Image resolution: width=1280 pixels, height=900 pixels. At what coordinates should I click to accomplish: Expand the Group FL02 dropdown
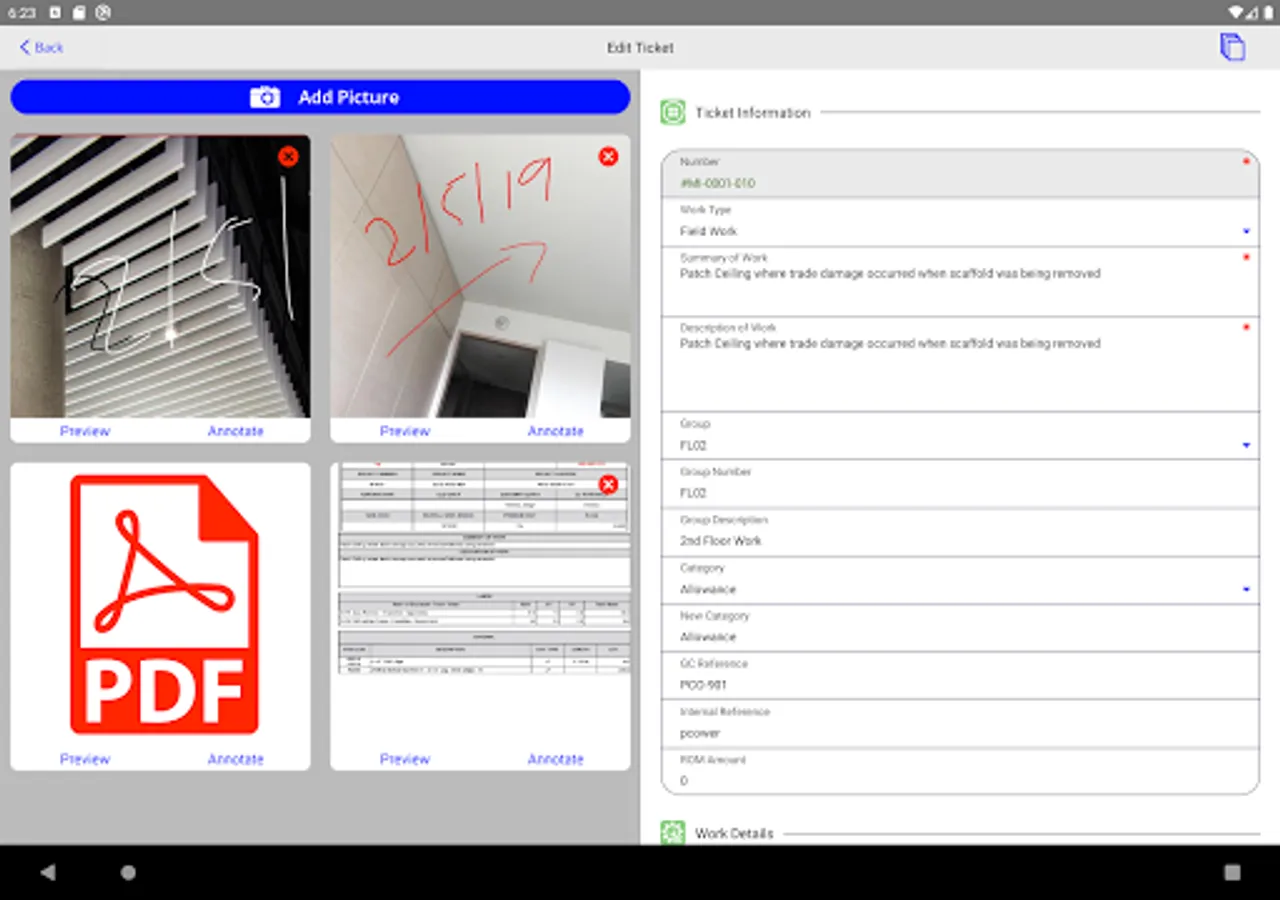click(x=1246, y=445)
